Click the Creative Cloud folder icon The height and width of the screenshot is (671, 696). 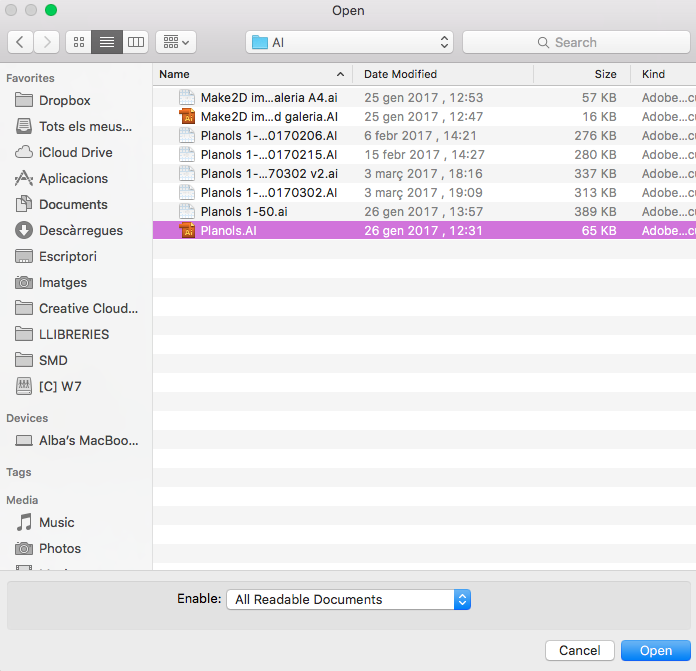pos(24,308)
